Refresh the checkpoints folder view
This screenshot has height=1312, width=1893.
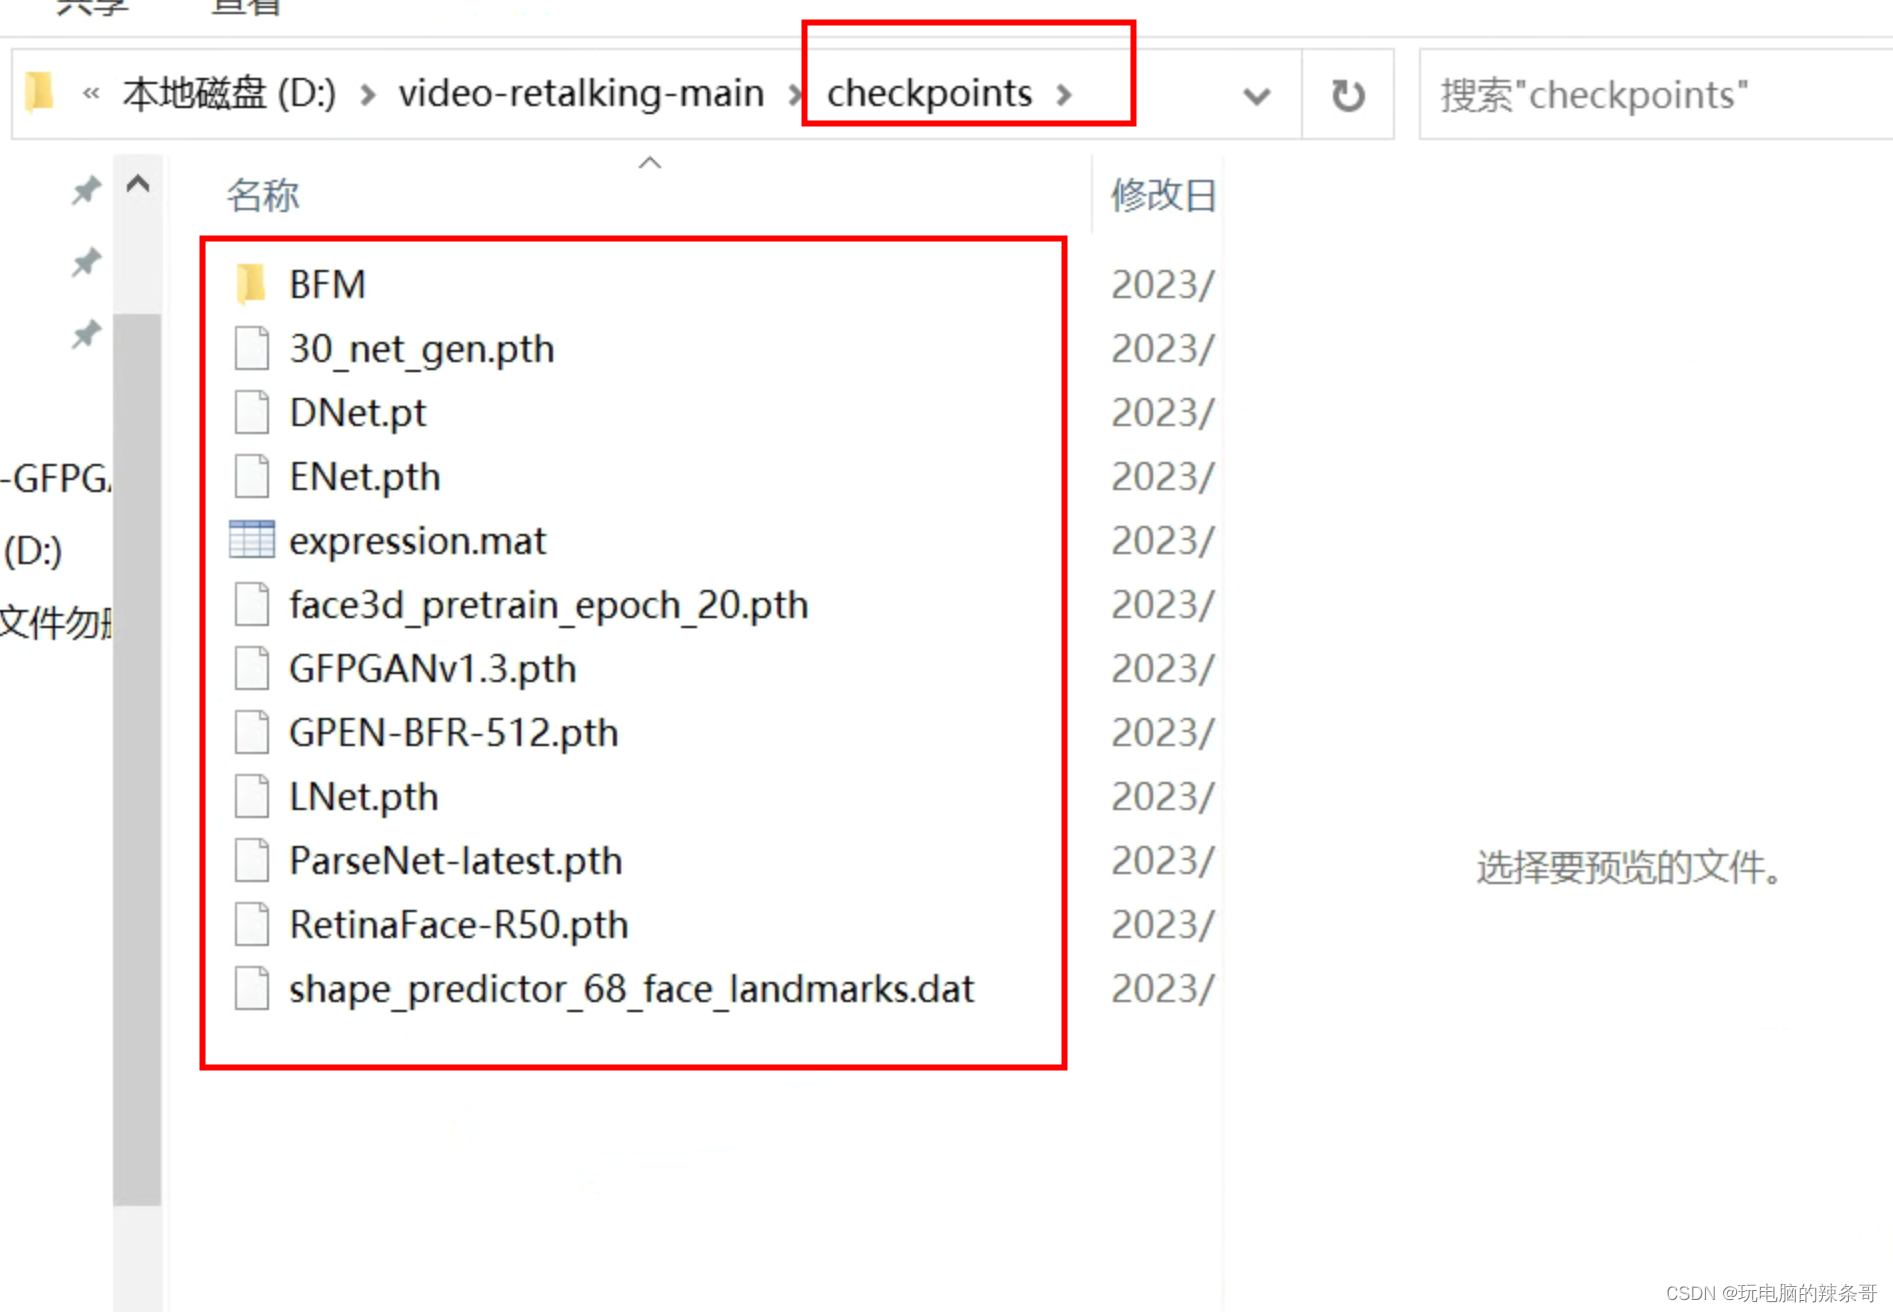(x=1348, y=95)
